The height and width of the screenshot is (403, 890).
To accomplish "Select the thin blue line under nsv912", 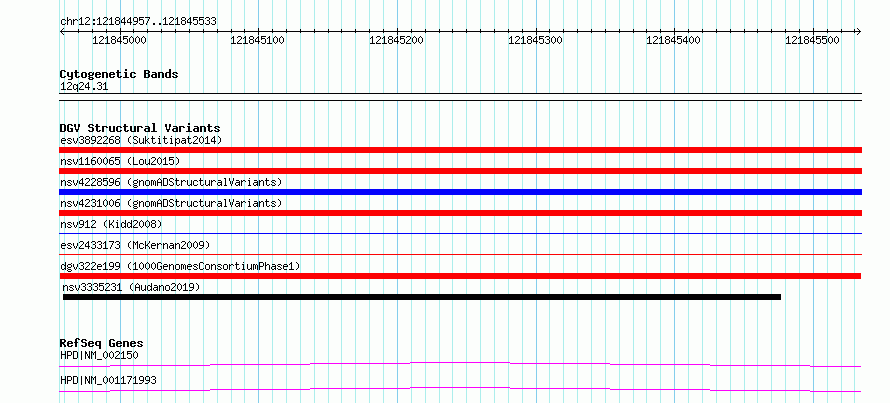I will pos(460,233).
